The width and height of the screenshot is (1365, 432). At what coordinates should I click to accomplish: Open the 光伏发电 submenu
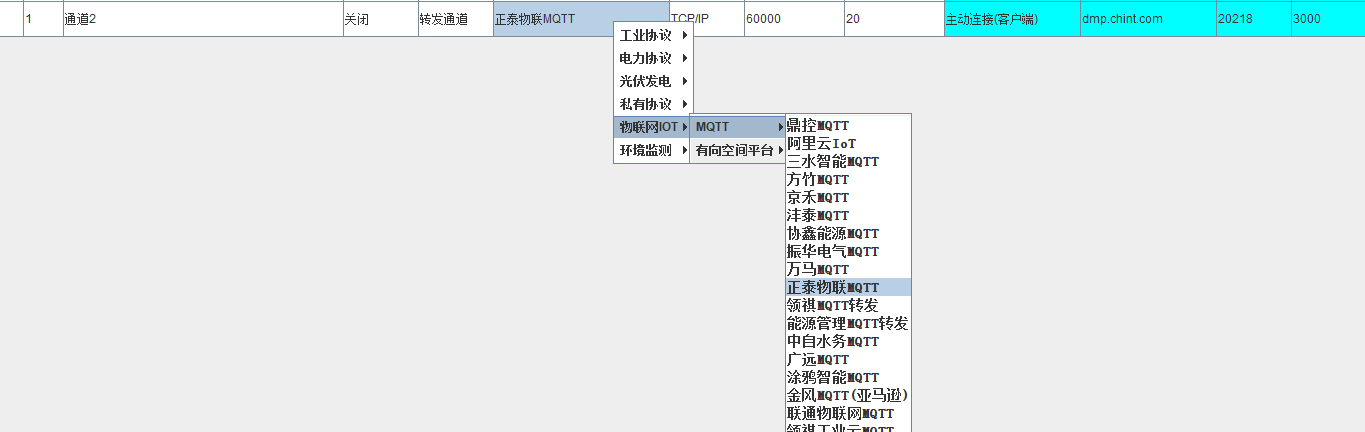tap(653, 81)
